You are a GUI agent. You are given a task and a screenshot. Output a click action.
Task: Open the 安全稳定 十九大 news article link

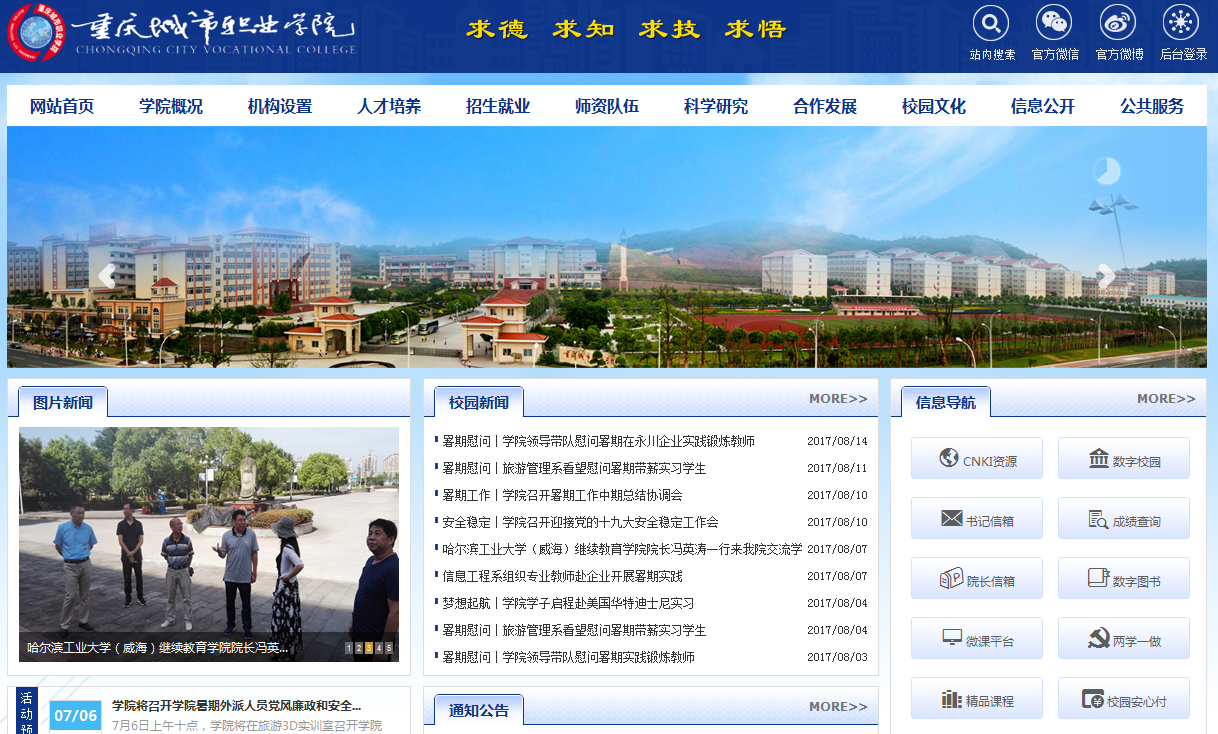point(580,522)
